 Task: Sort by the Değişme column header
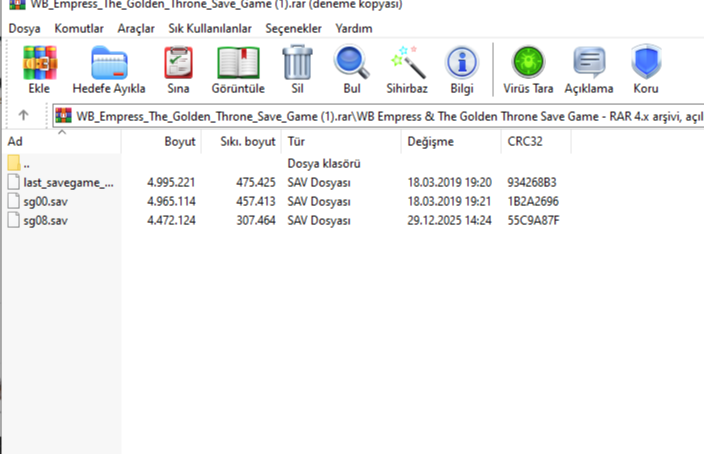tap(451, 141)
